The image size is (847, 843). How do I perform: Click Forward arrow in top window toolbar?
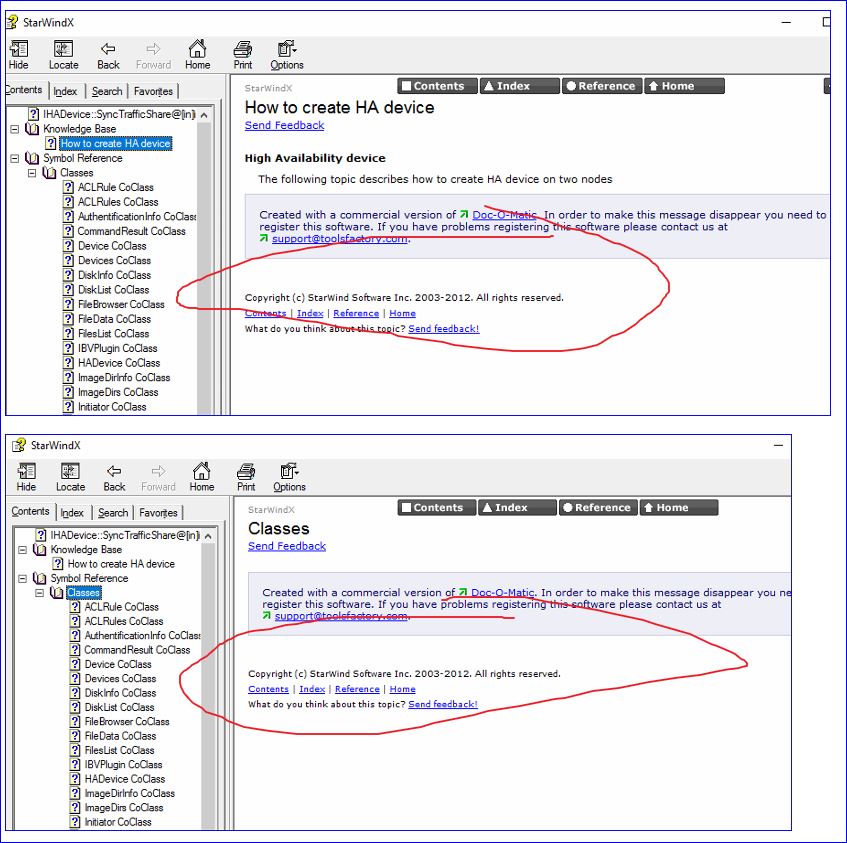click(153, 49)
